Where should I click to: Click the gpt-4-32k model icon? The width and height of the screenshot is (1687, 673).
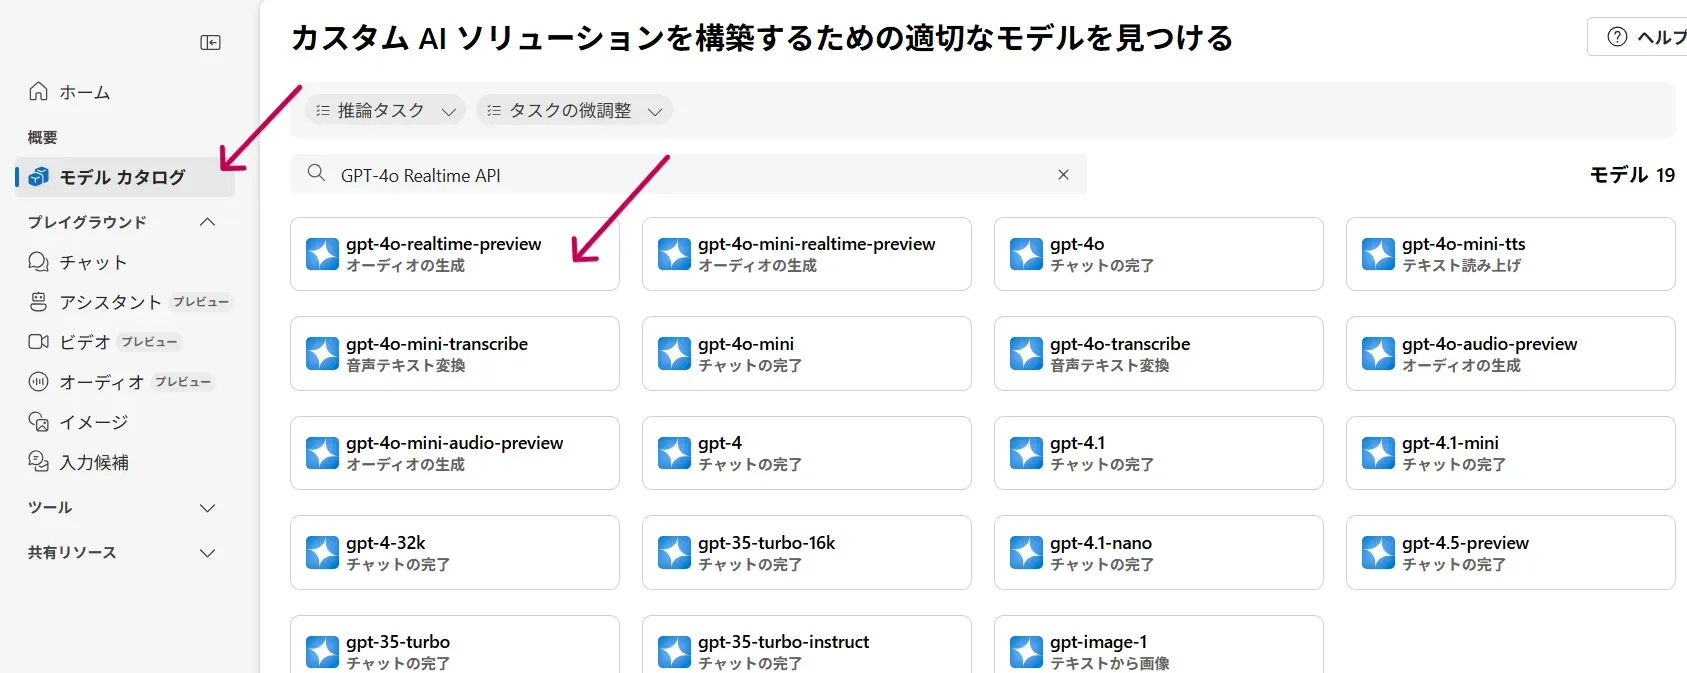322,553
